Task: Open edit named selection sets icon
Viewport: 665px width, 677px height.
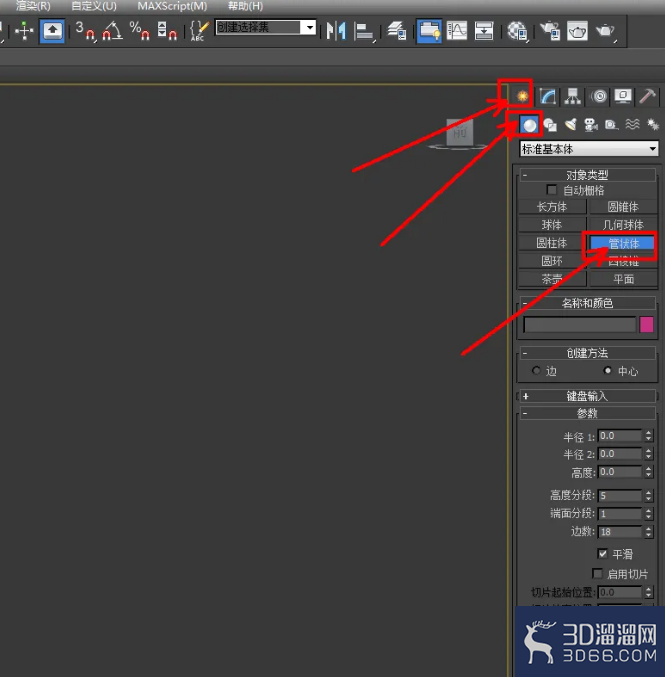Action: tap(199, 31)
